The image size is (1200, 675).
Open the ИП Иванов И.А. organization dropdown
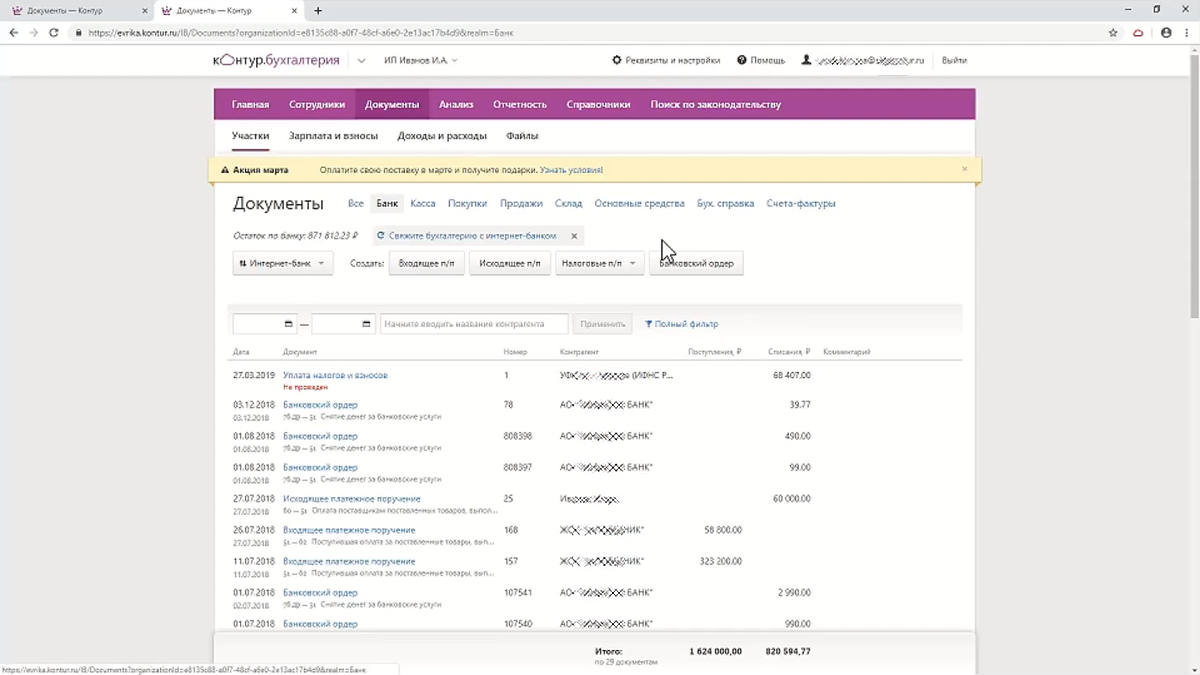coord(421,61)
